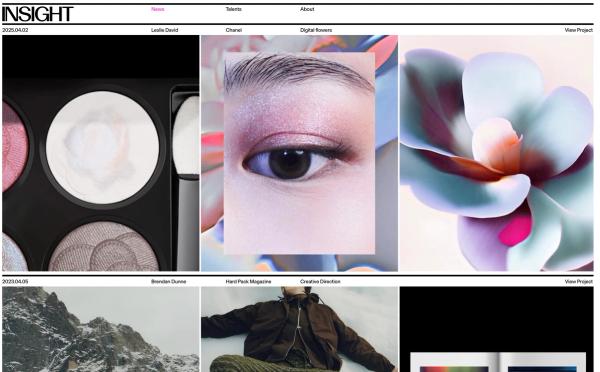
Task: Select the Brendan Dunne artist name
Action: point(168,282)
